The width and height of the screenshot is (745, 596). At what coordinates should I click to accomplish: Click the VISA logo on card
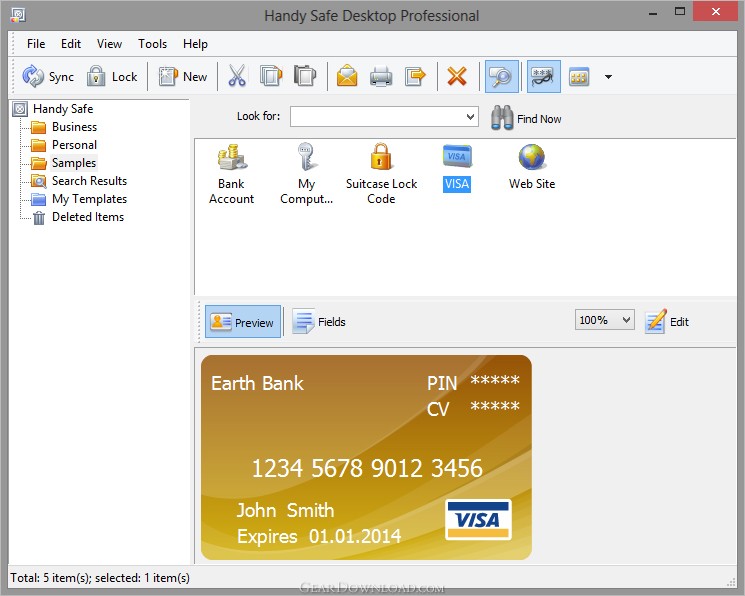[x=478, y=519]
